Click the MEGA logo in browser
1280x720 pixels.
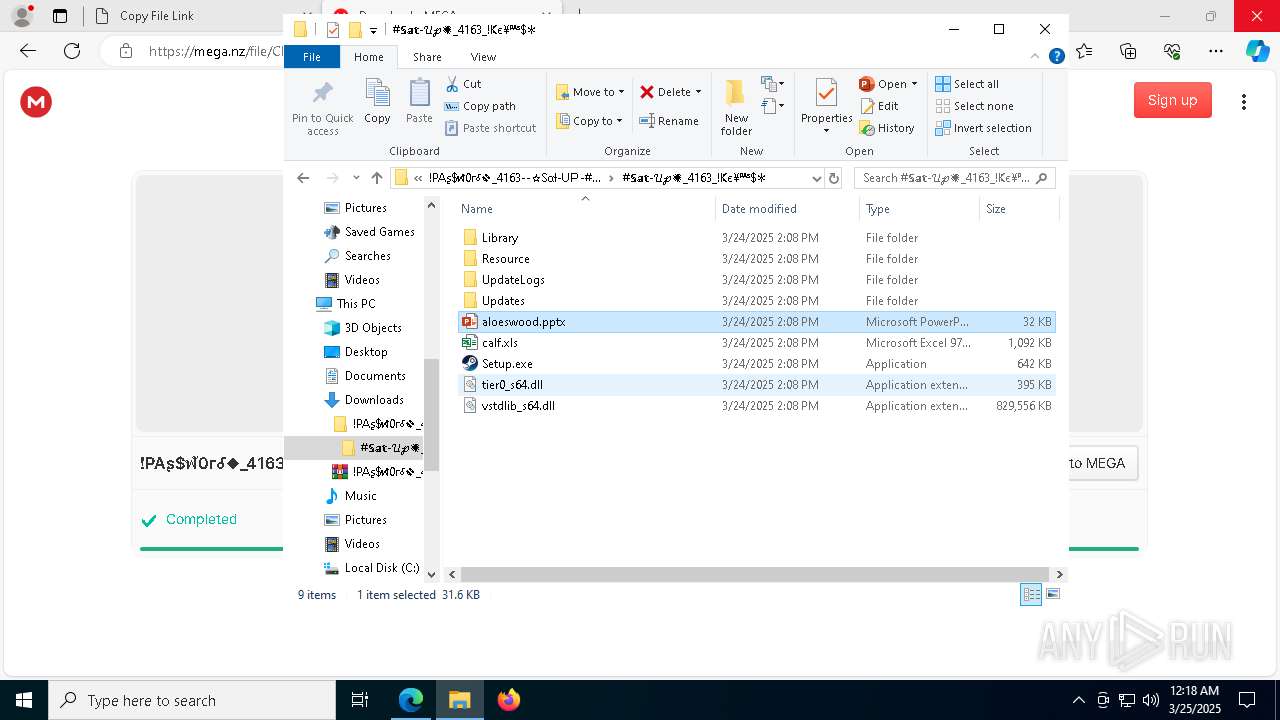point(36,102)
